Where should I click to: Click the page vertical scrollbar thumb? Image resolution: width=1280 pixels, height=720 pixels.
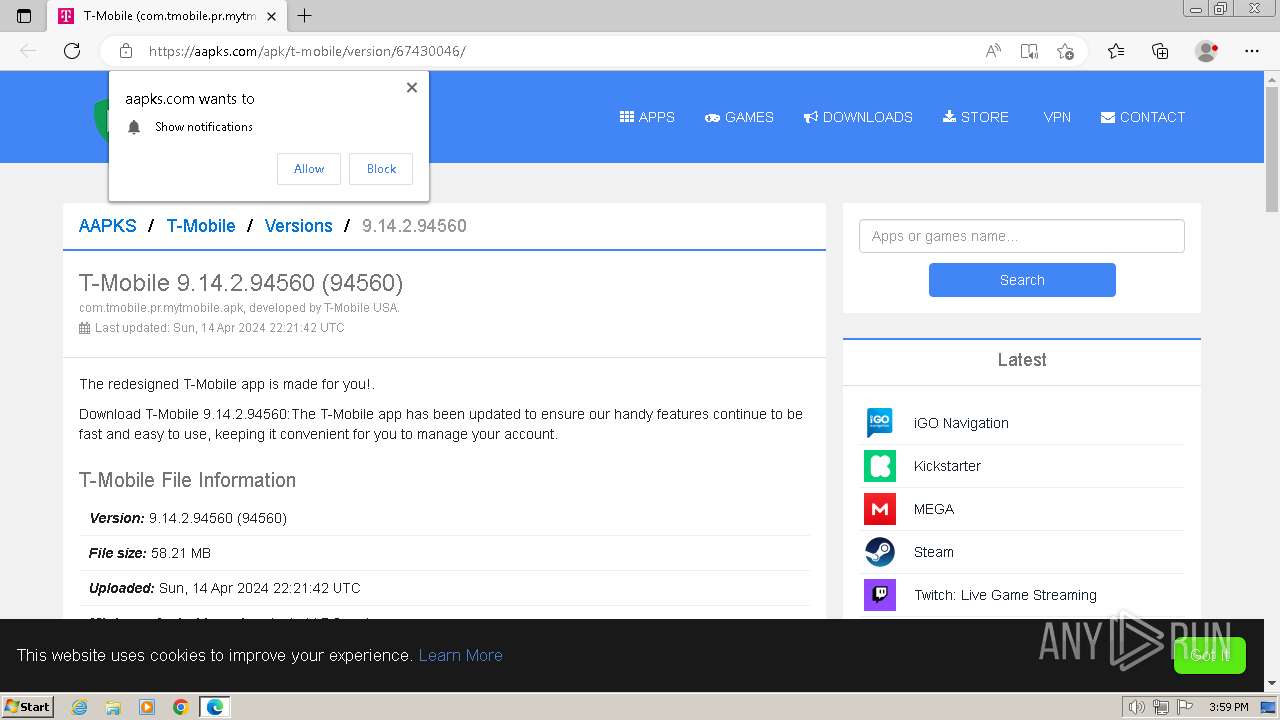1272,147
